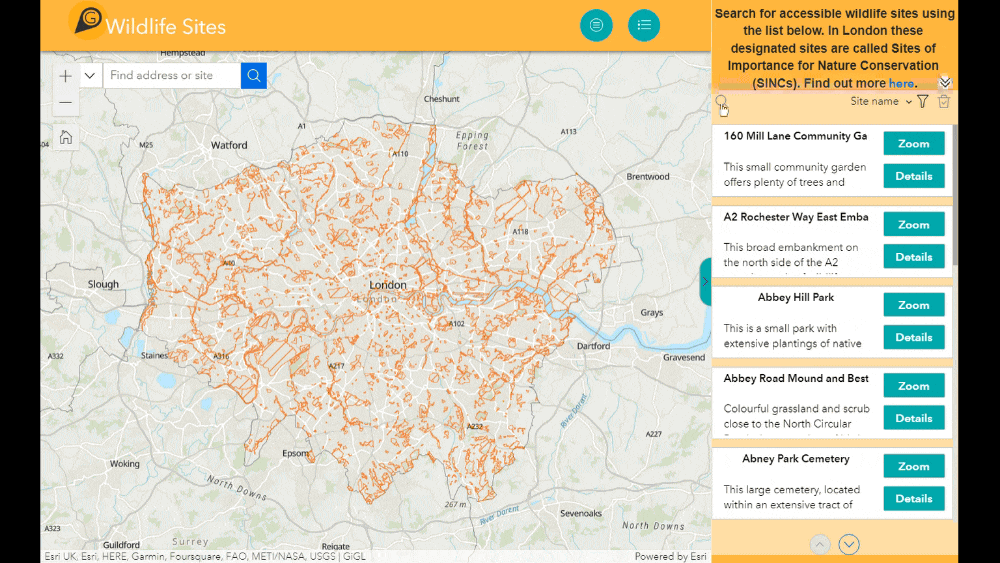This screenshot has width=1000, height=563.
Task: Open the teal list view button
Action: tap(644, 26)
